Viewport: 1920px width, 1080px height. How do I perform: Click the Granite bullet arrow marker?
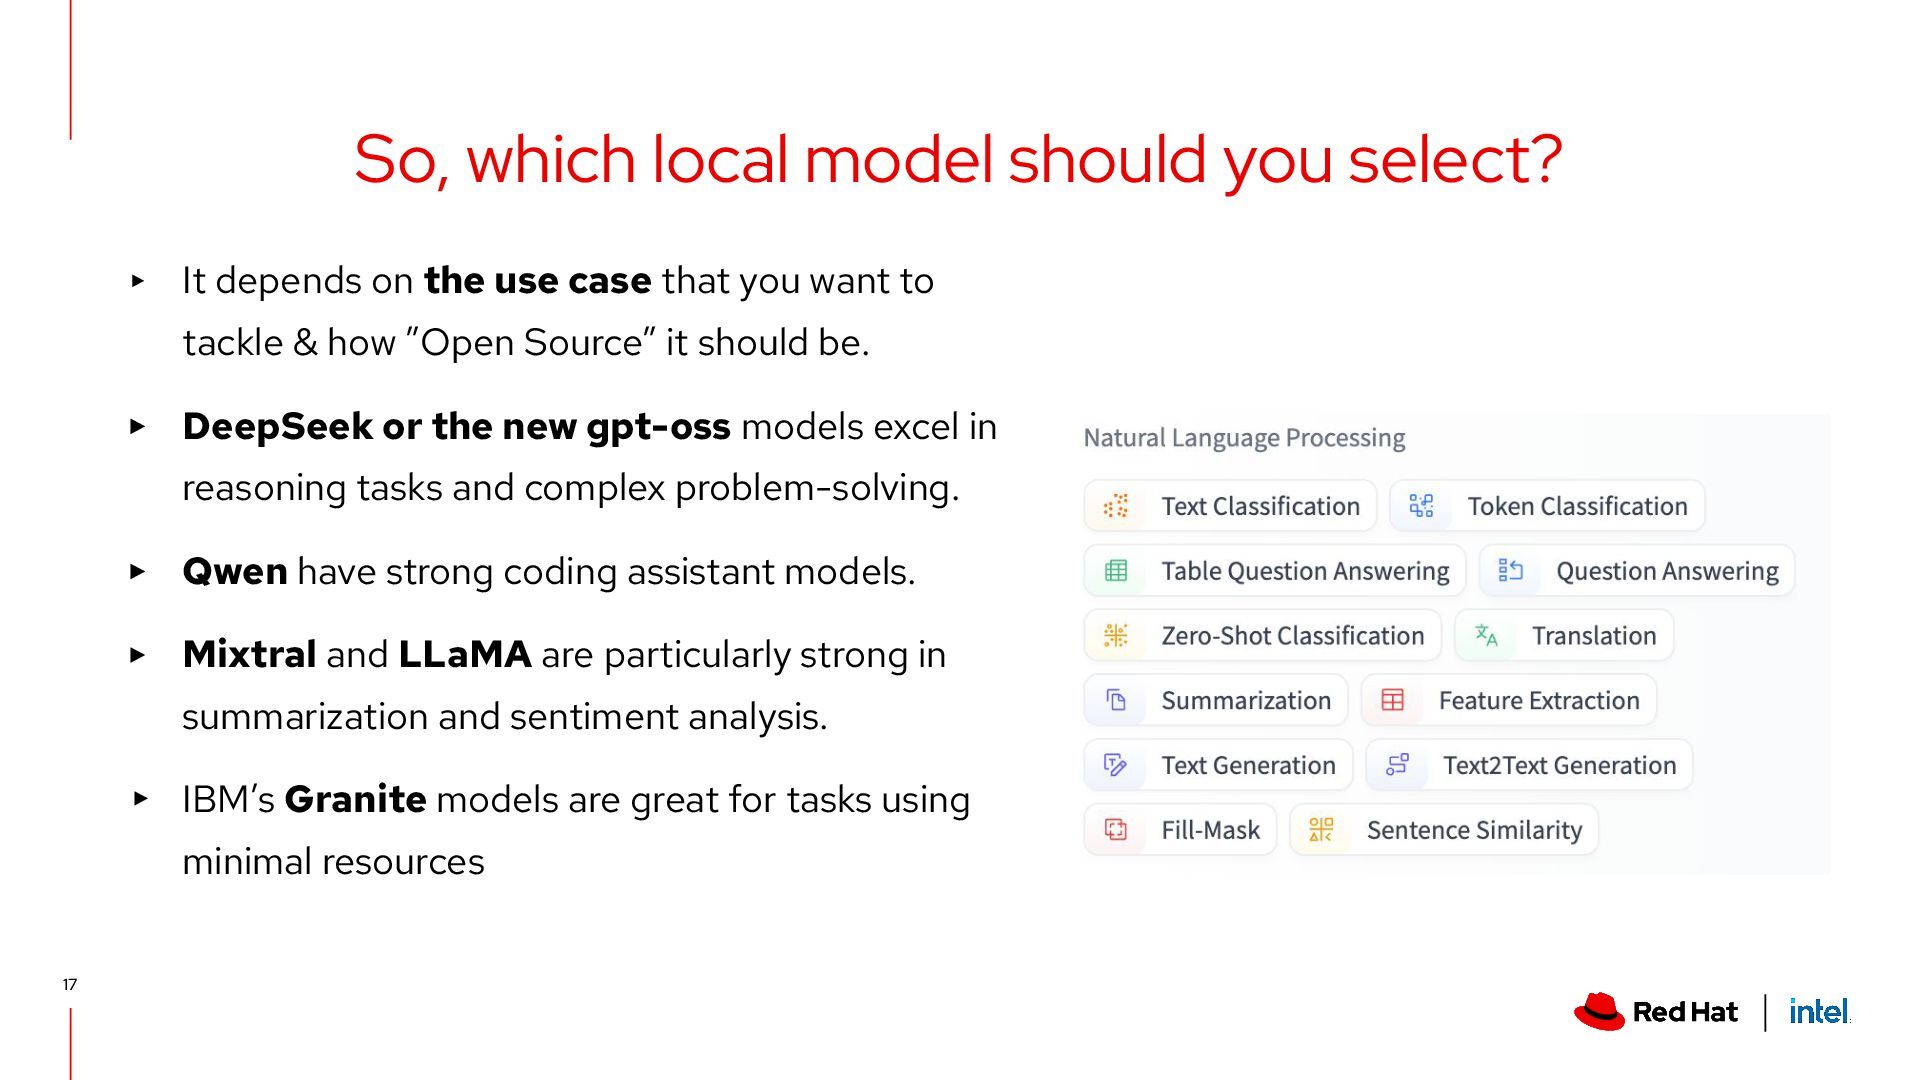point(140,799)
